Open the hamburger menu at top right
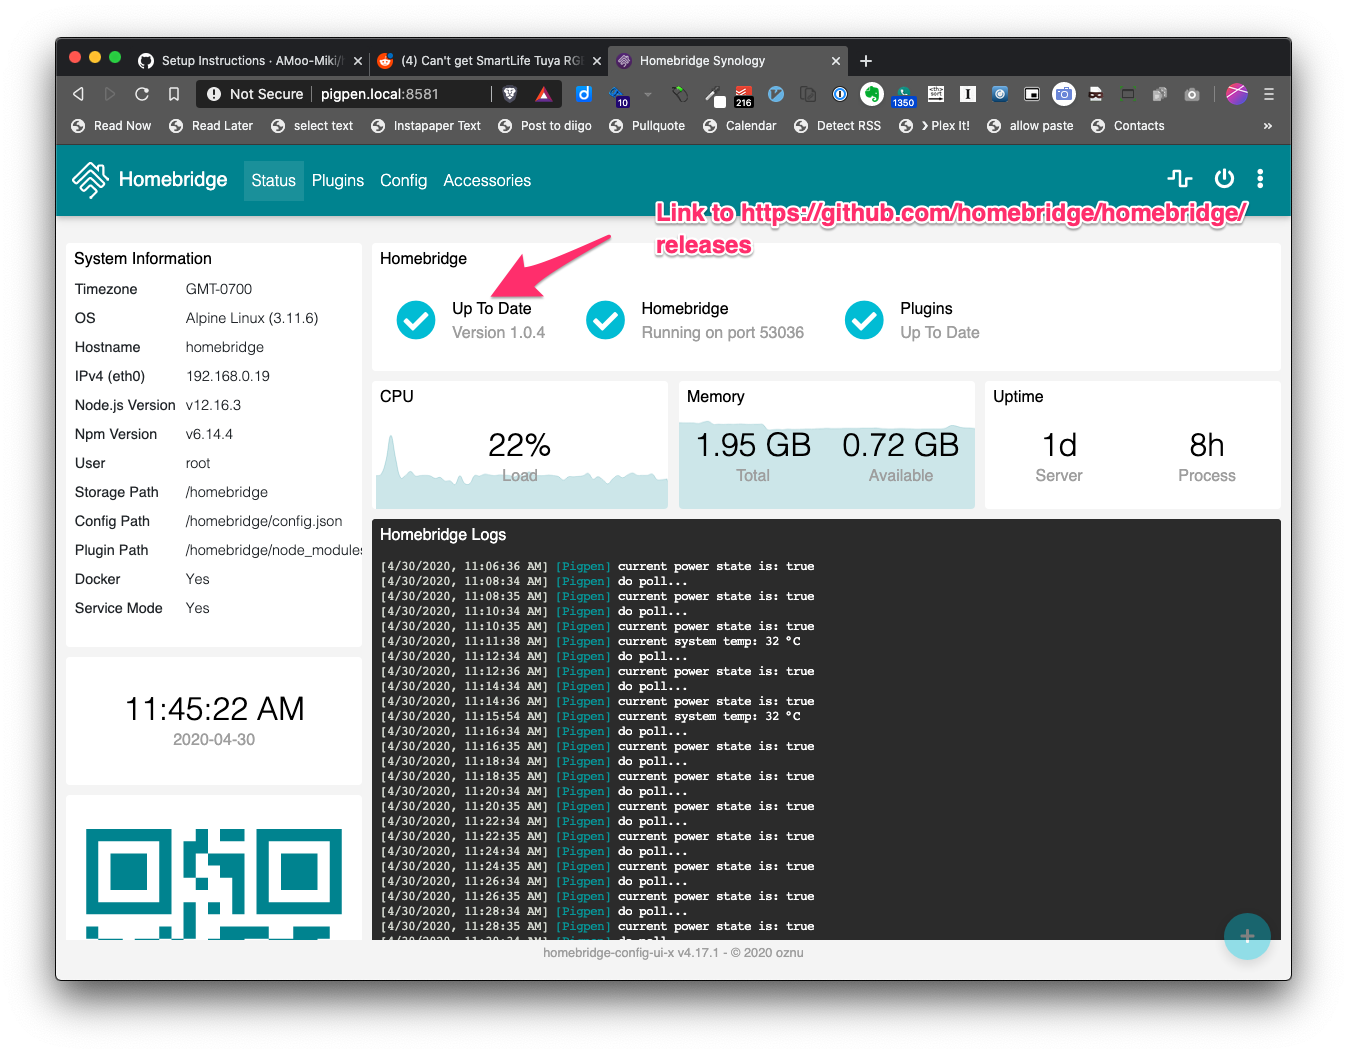This screenshot has width=1347, height=1054. click(x=1267, y=94)
